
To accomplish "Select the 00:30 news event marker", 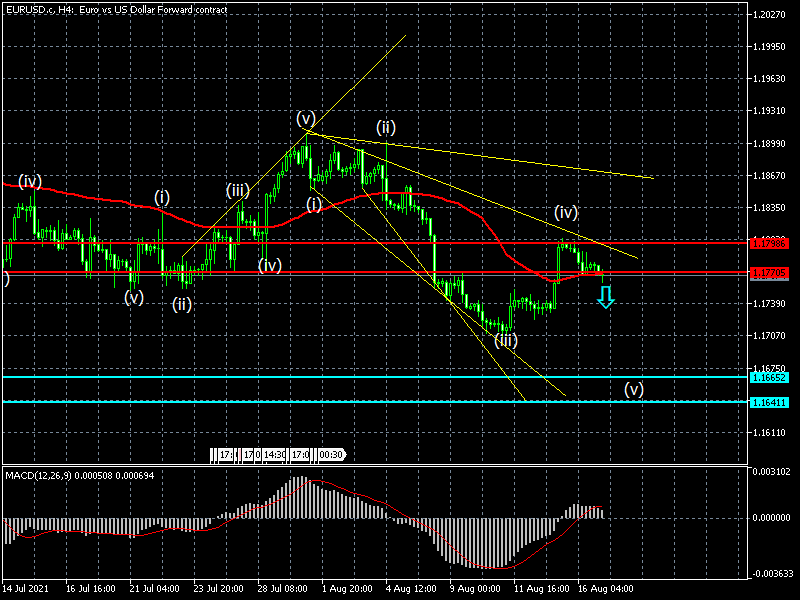I will (x=331, y=455).
